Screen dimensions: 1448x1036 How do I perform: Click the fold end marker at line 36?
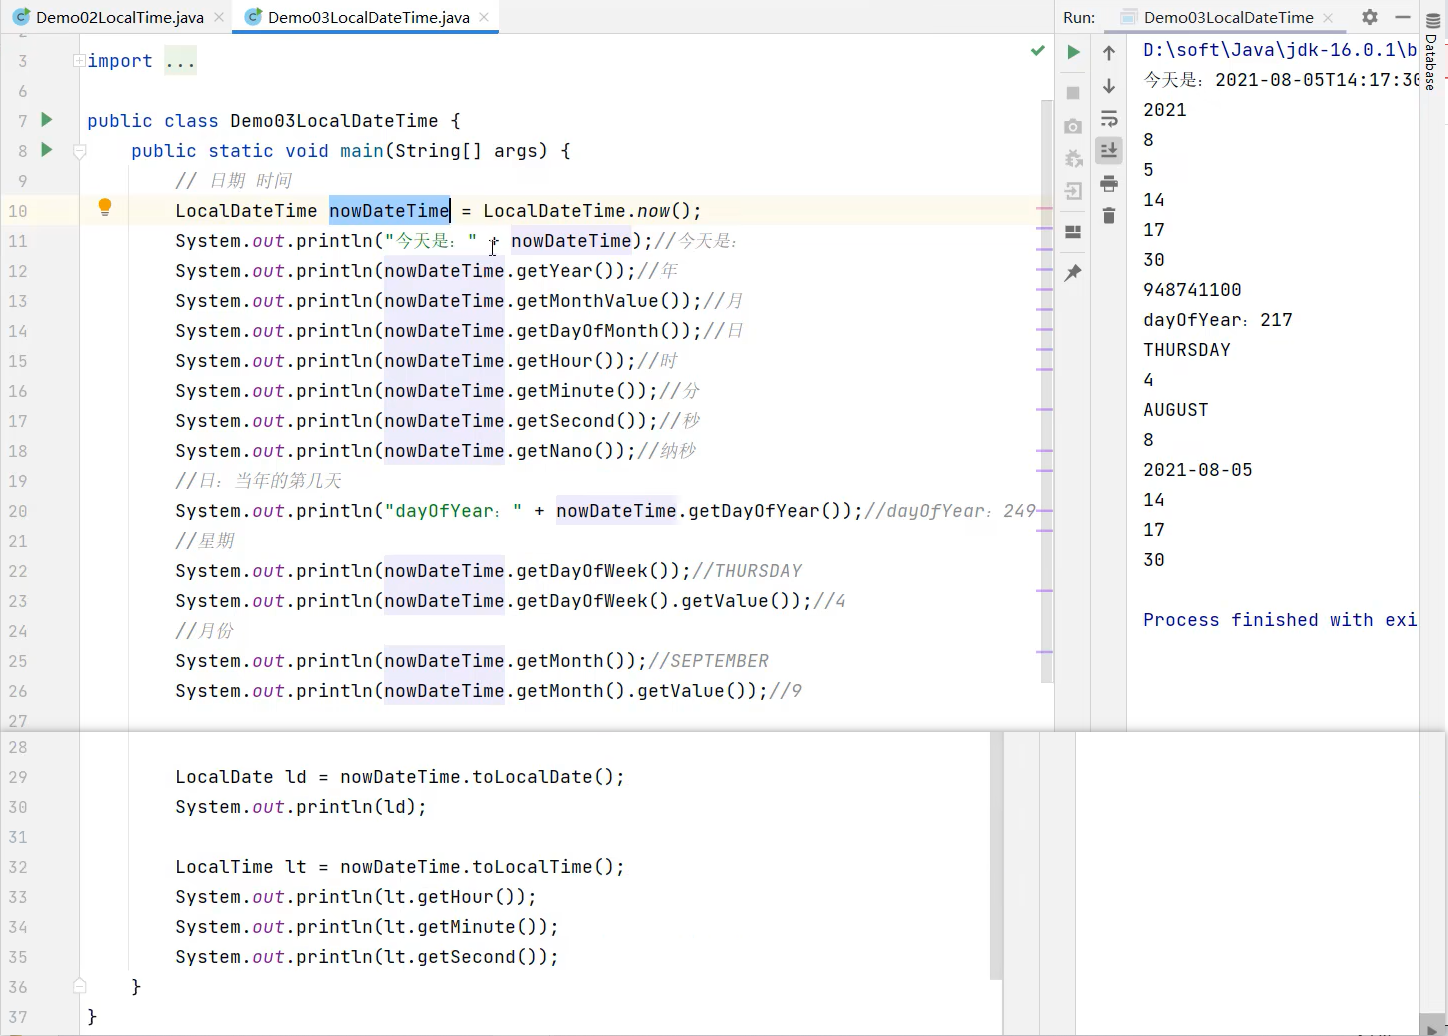pyautogui.click(x=79, y=987)
